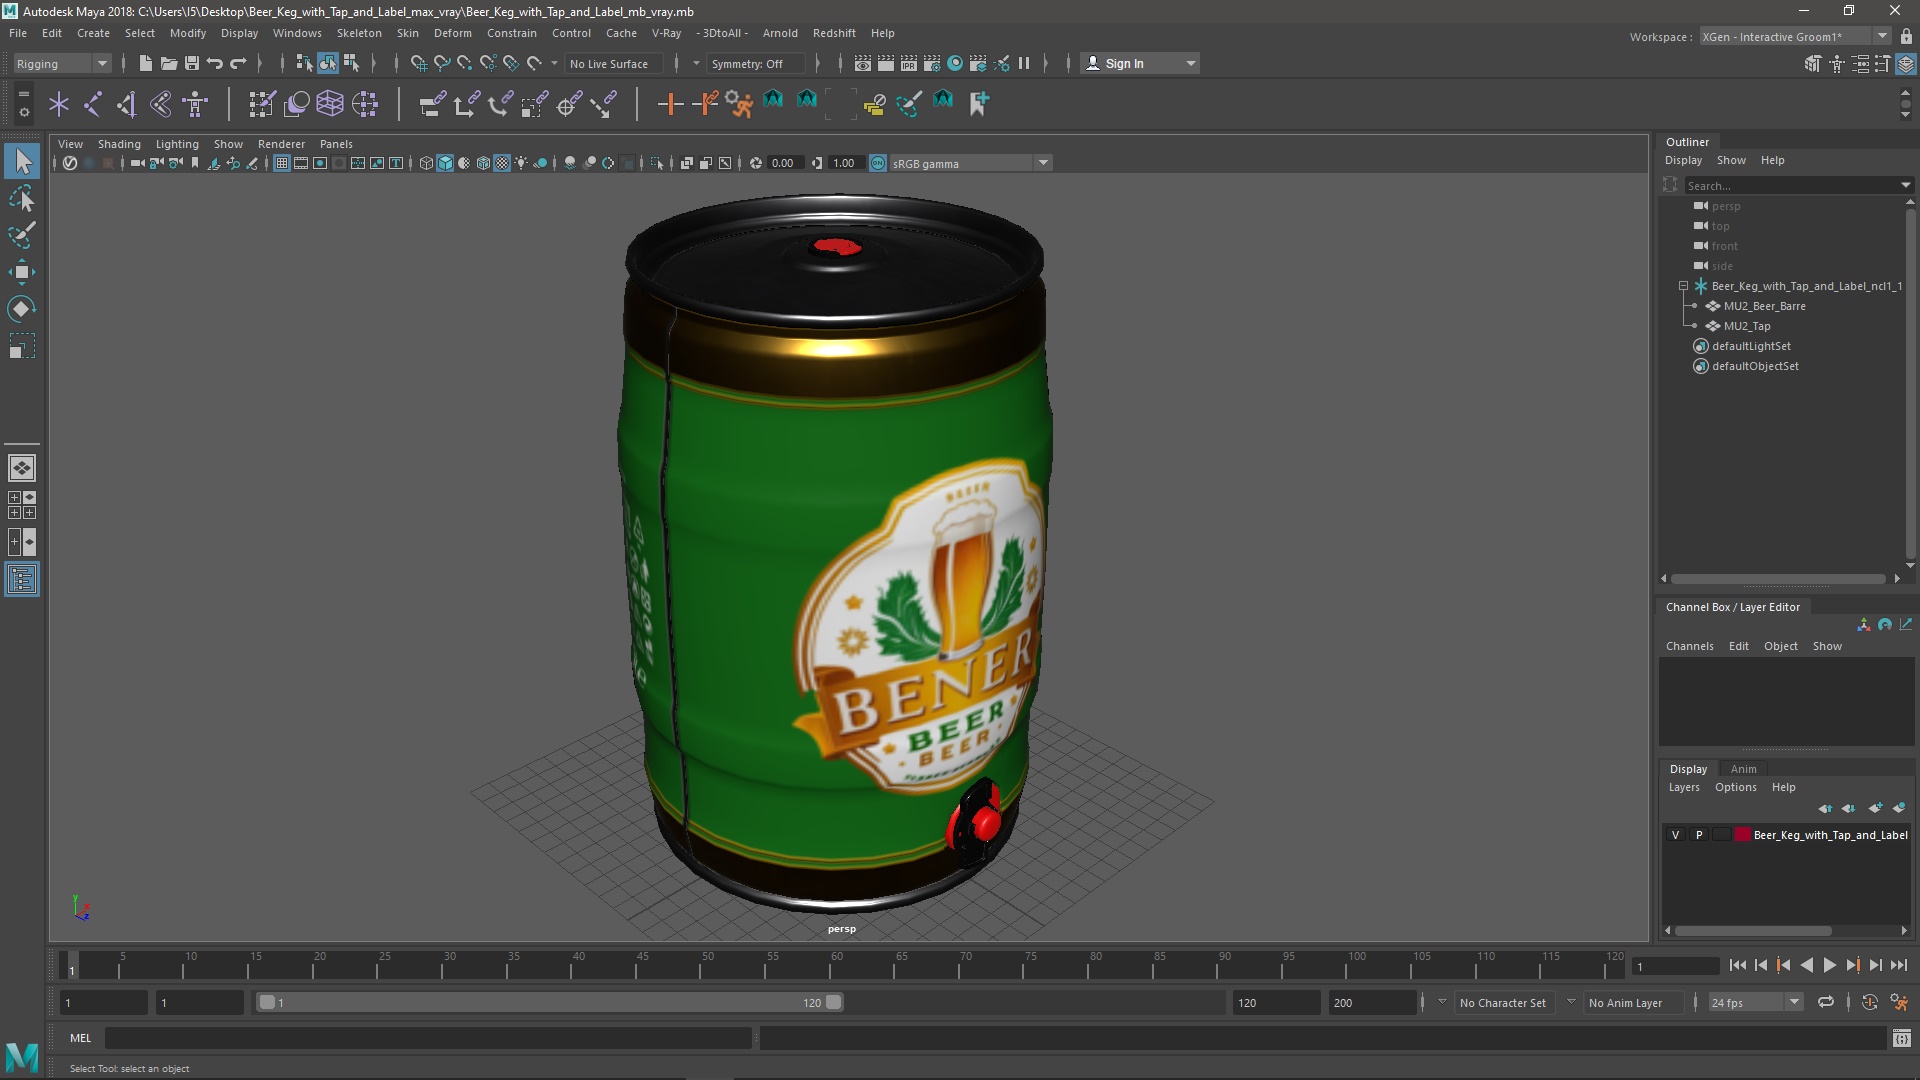Click the Play forwards button

point(1829,965)
